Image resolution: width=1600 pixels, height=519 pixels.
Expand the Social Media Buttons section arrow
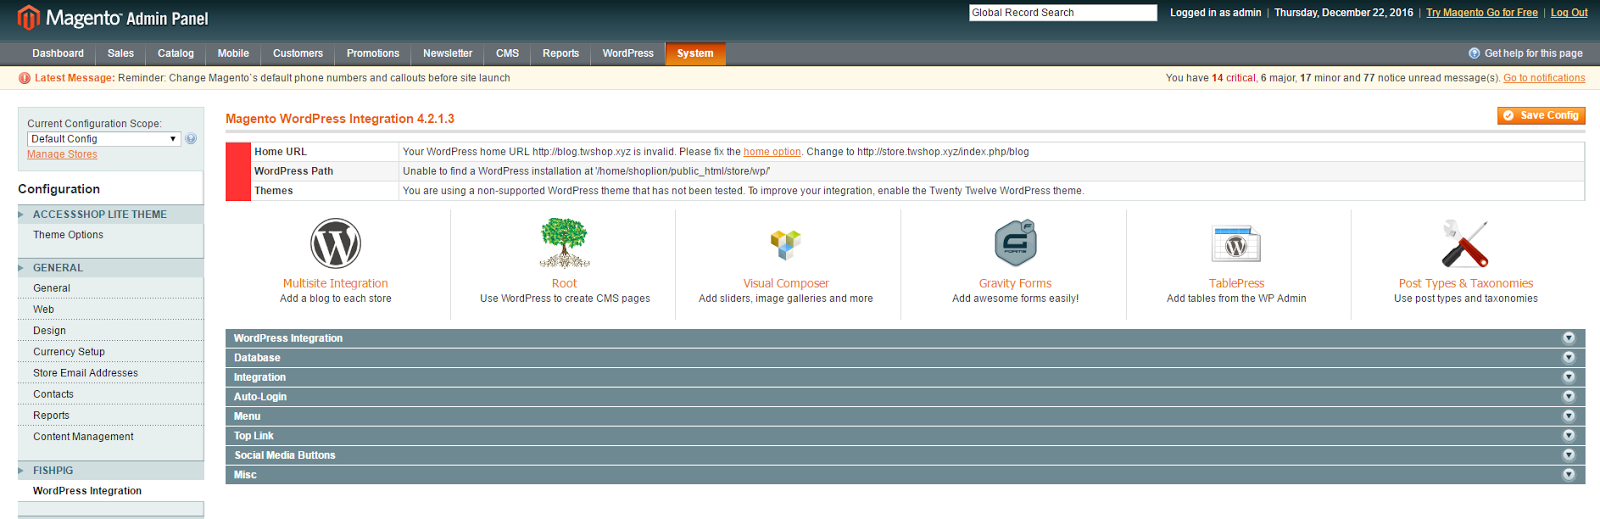pos(1568,455)
